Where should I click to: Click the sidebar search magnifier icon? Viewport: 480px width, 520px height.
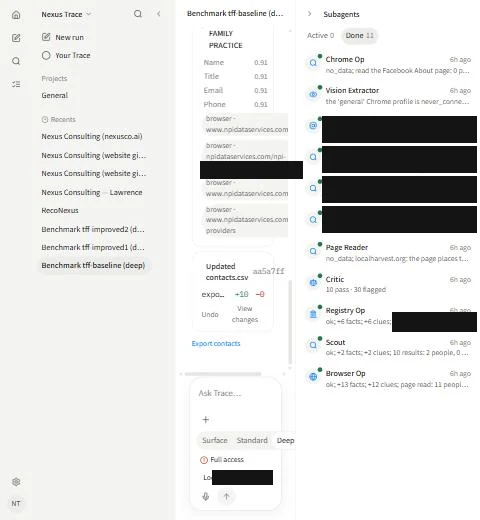tap(138, 14)
